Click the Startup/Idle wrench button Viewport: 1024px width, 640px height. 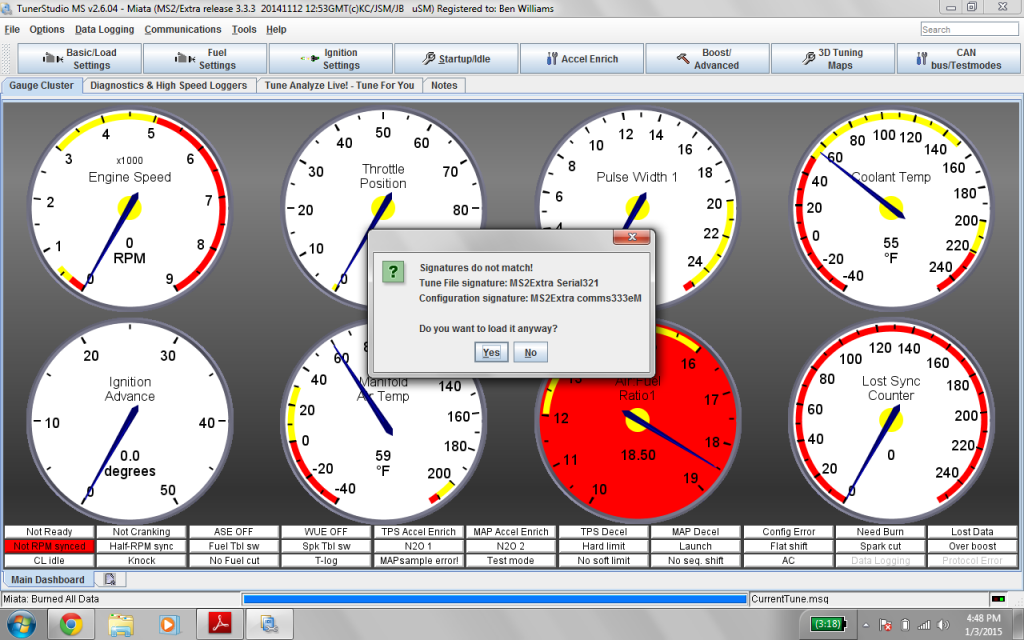point(455,59)
